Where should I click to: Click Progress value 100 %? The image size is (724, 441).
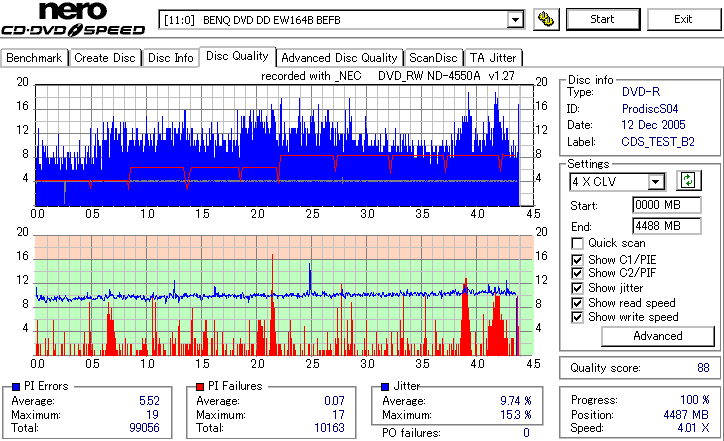(x=695, y=400)
